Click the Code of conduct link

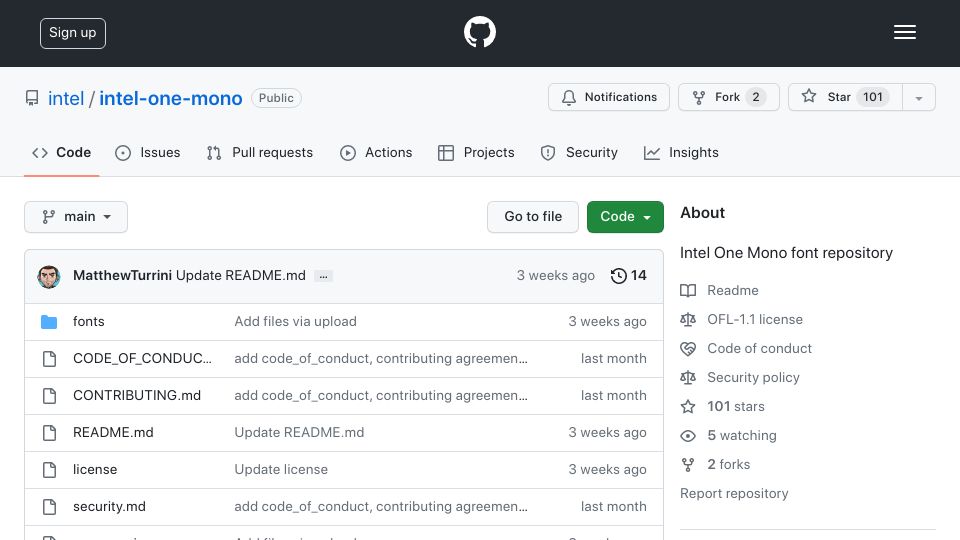tap(759, 348)
